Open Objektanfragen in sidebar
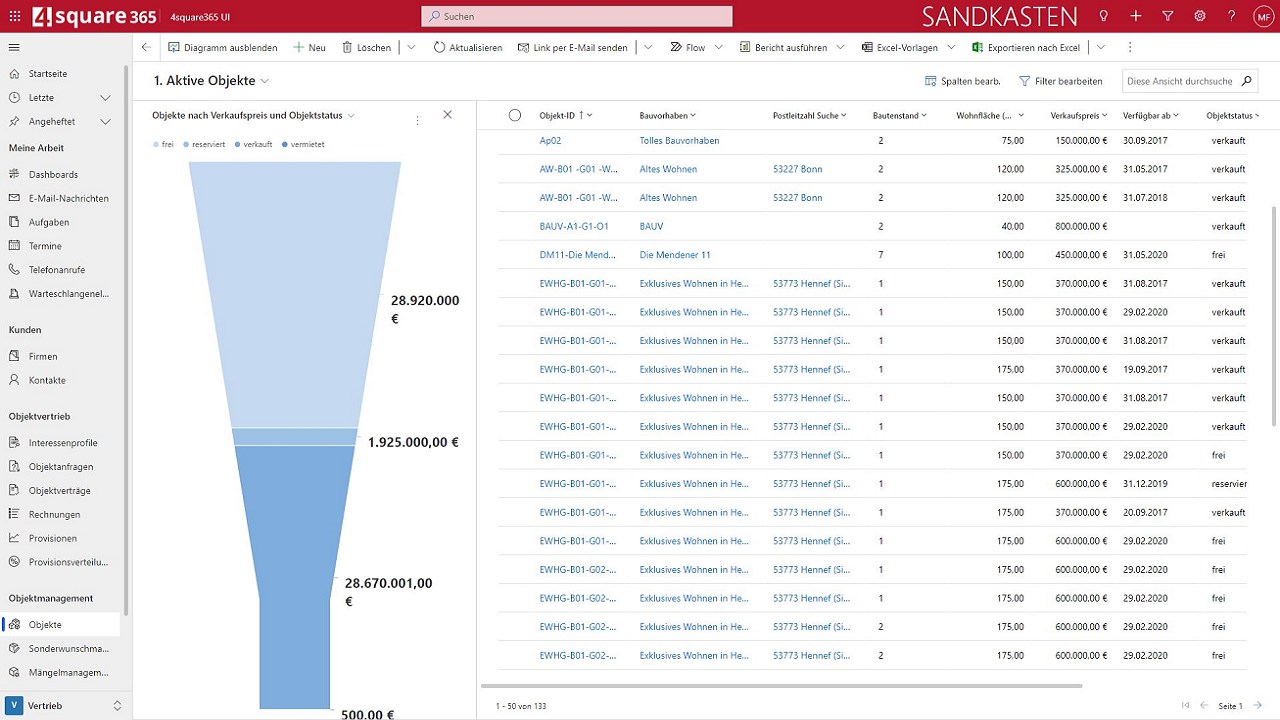Screen dimensions: 1280x720 [x=60, y=466]
